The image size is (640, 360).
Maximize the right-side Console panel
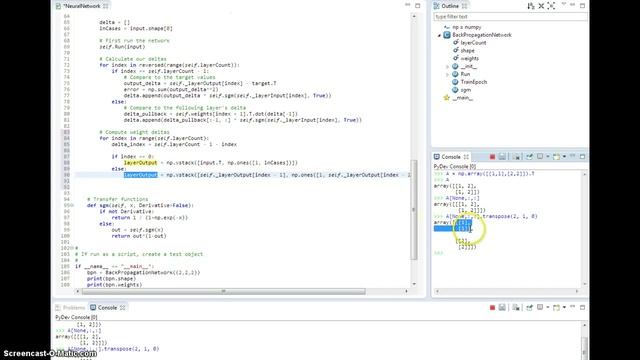[x=582, y=156]
